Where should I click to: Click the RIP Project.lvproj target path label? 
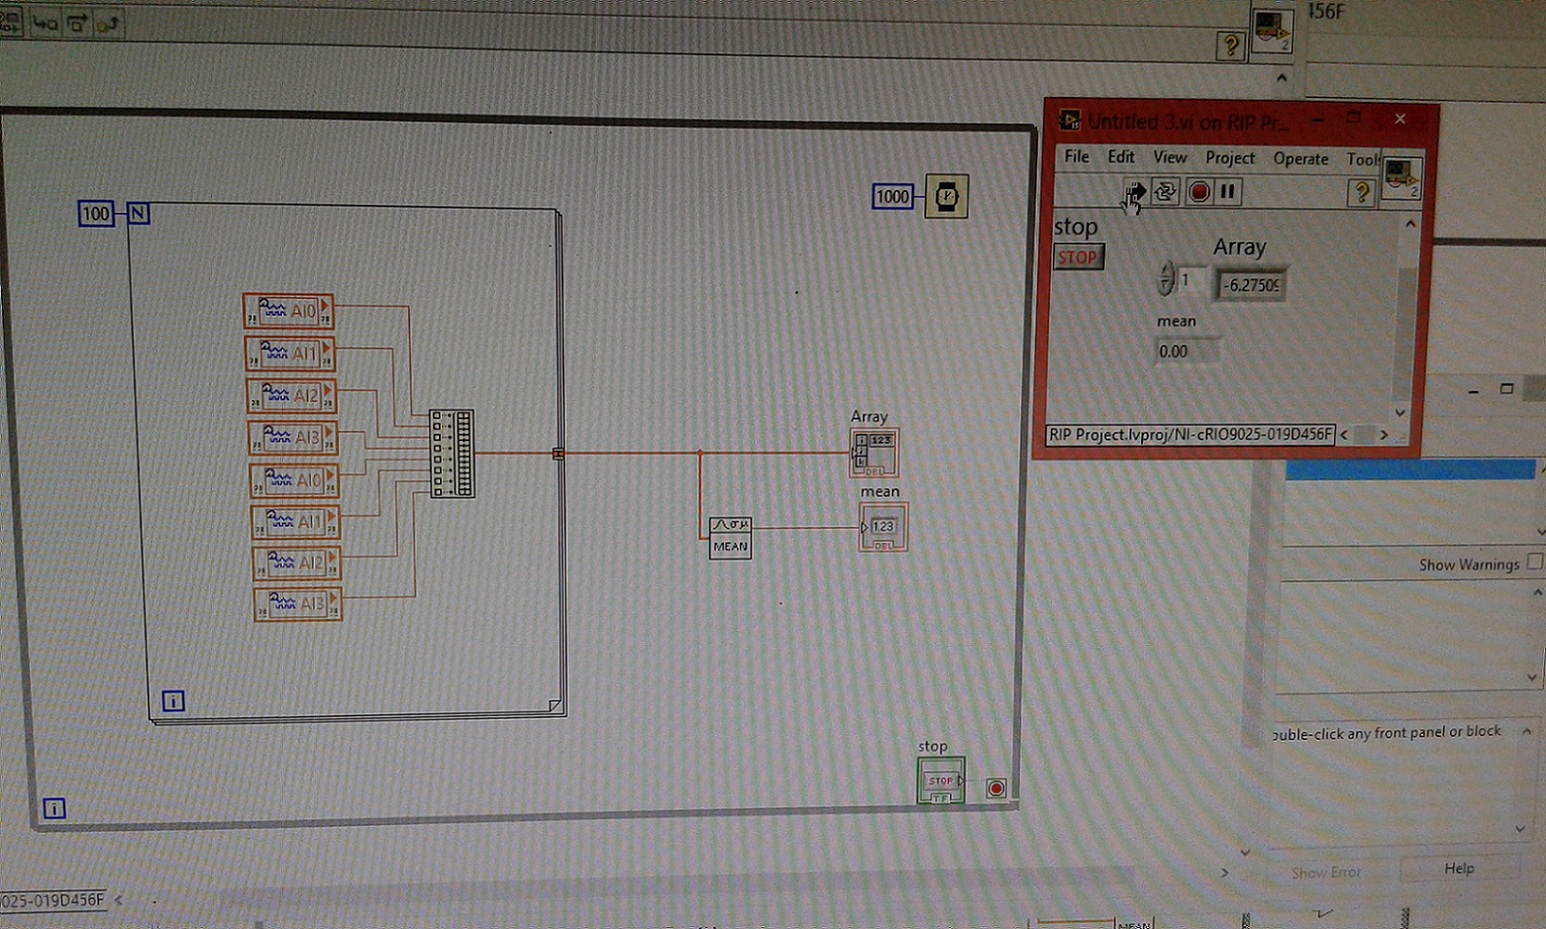coord(1190,434)
